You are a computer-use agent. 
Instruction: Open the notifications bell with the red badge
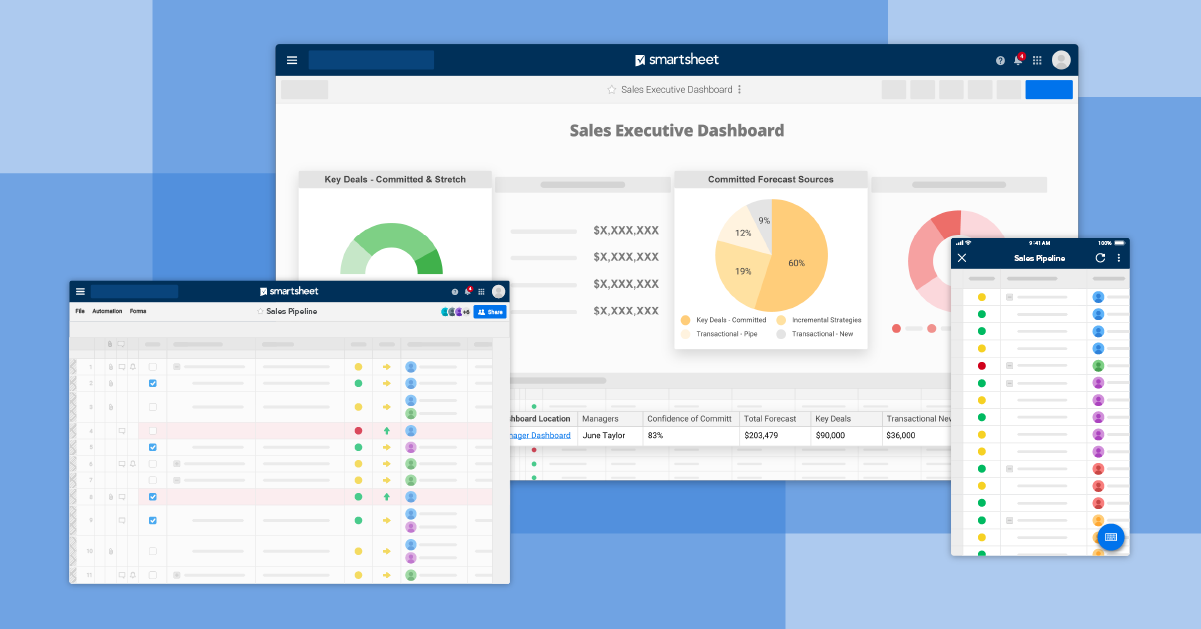(1017, 60)
